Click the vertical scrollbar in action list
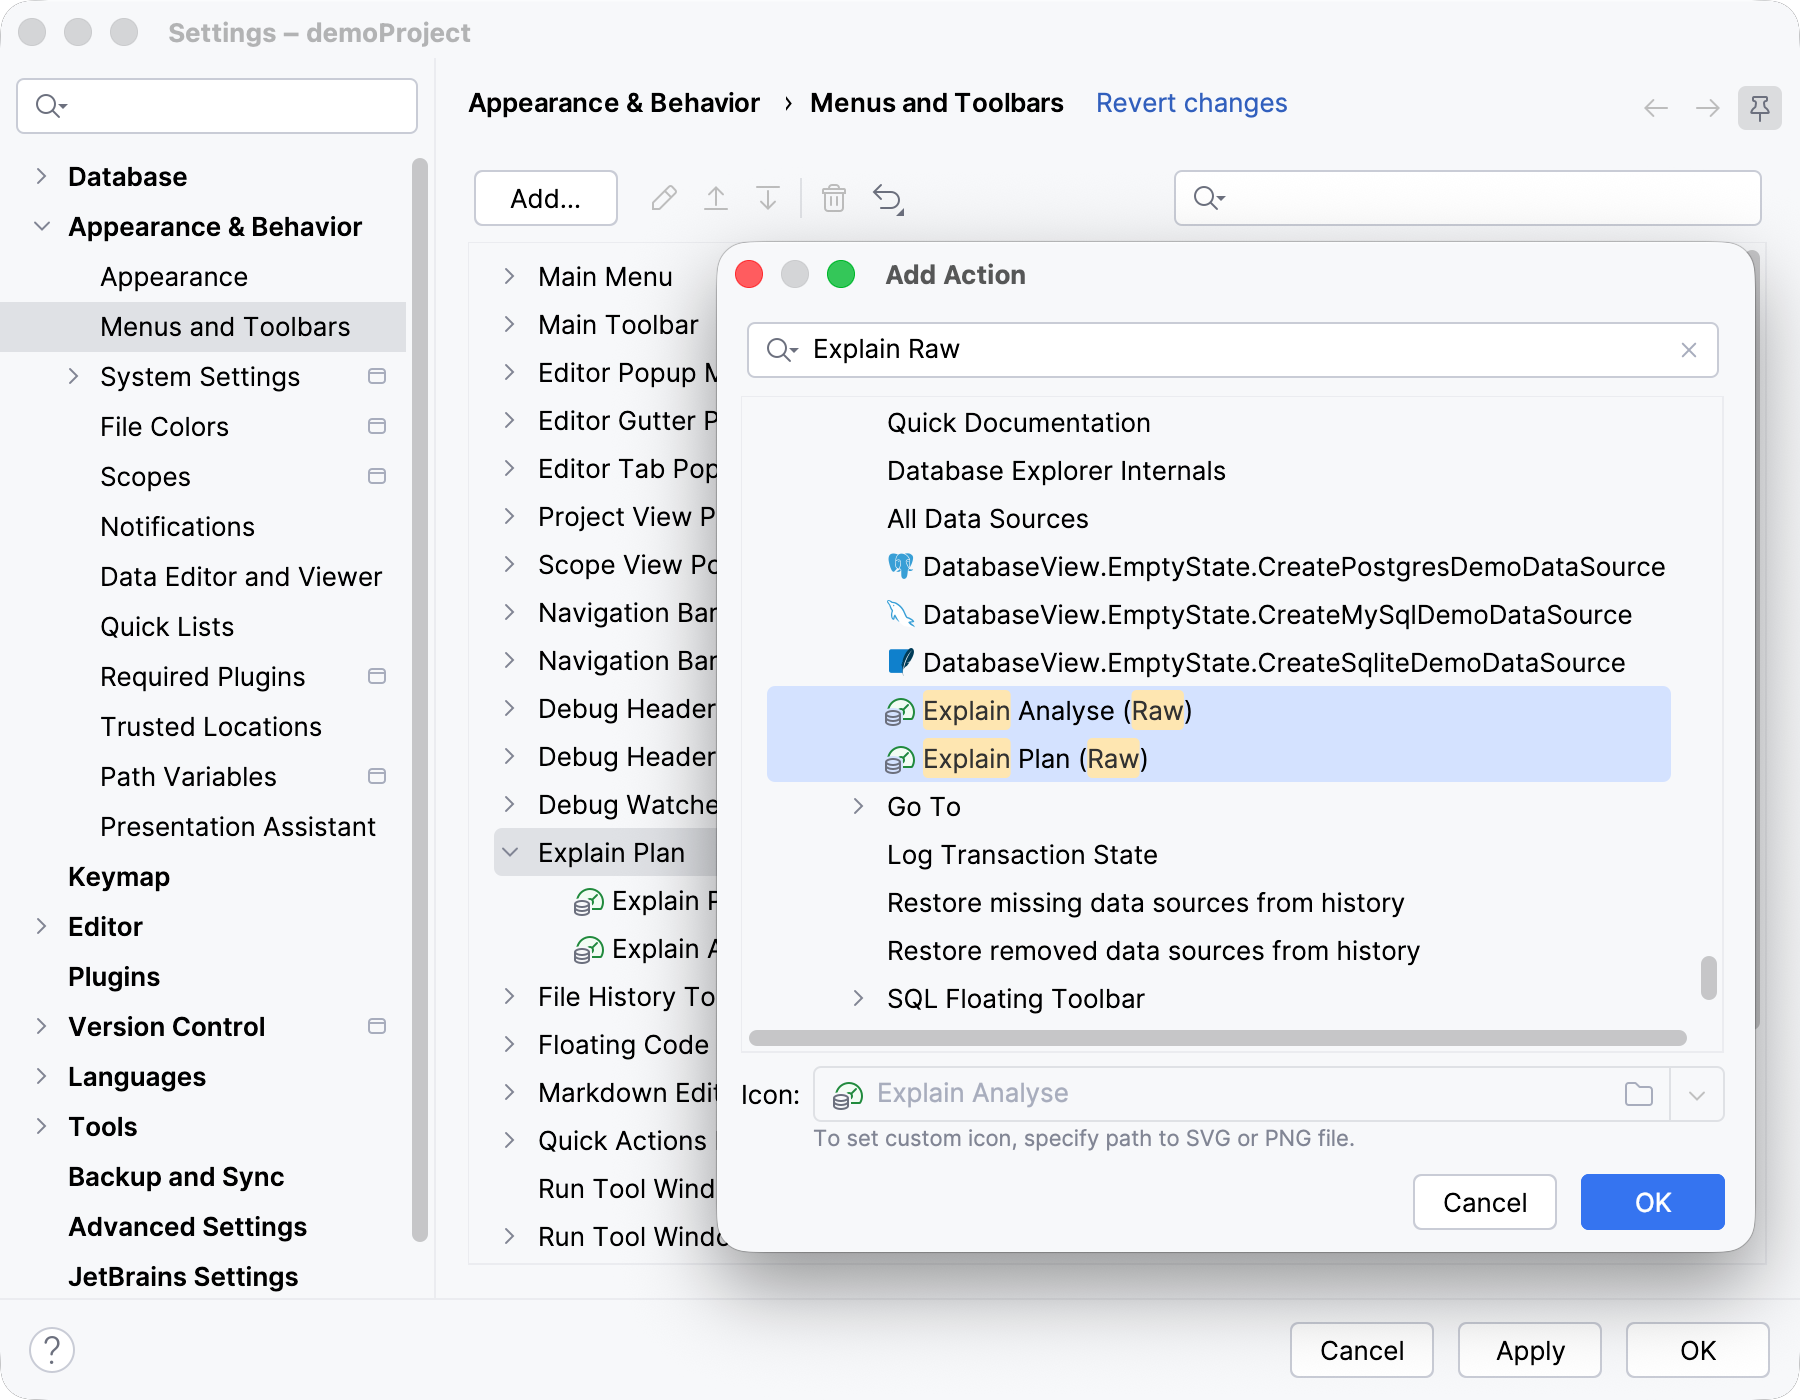The image size is (1800, 1400). tap(1709, 978)
